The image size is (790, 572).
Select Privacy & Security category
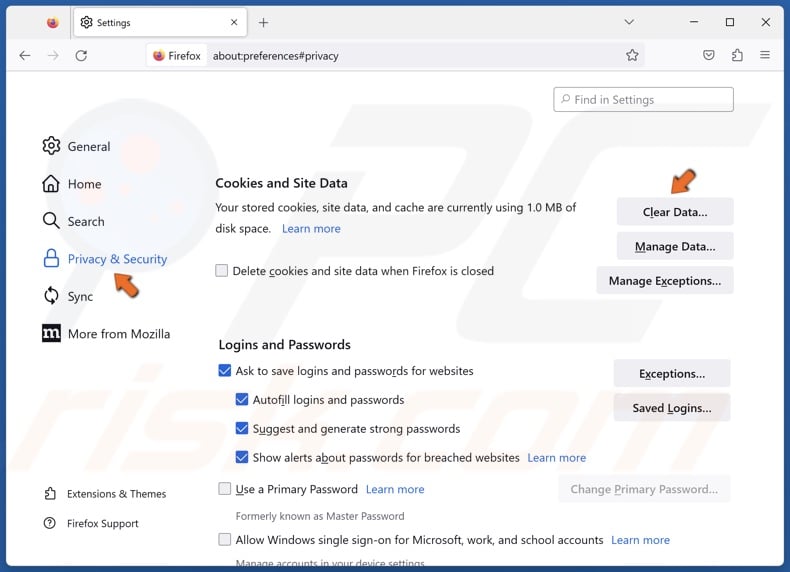pos(105,259)
